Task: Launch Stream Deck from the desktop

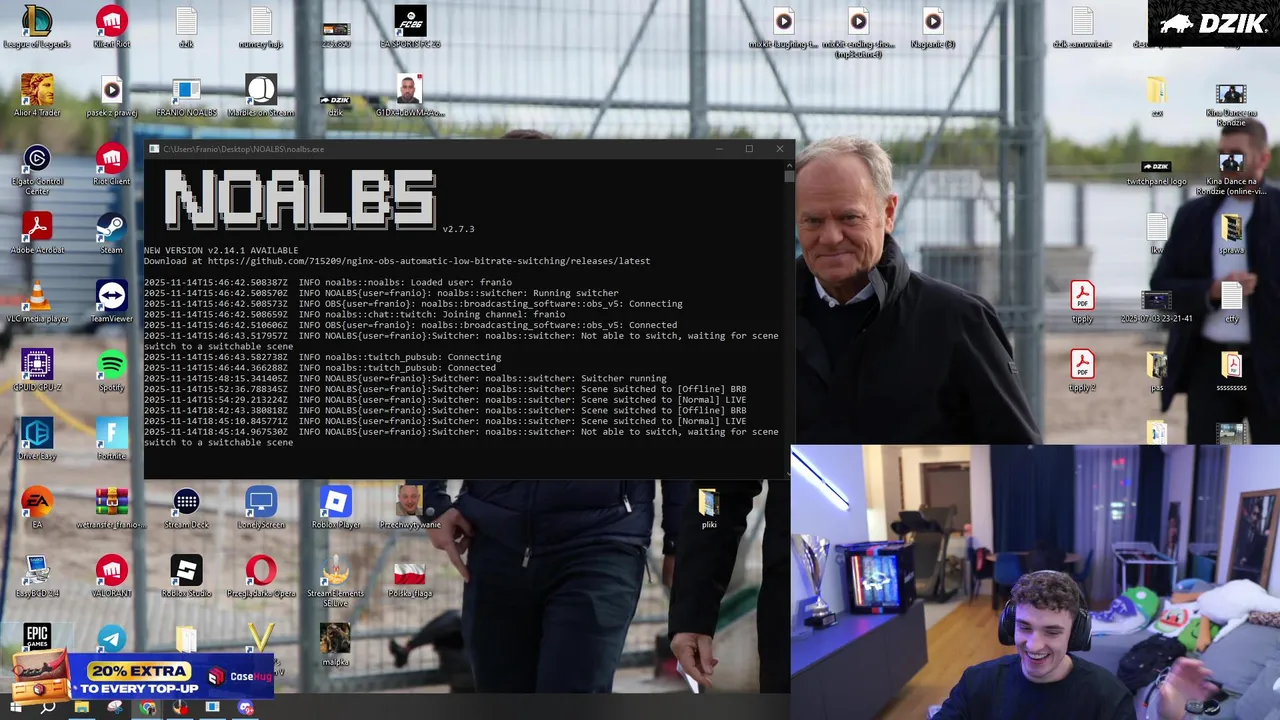Action: tap(186, 507)
